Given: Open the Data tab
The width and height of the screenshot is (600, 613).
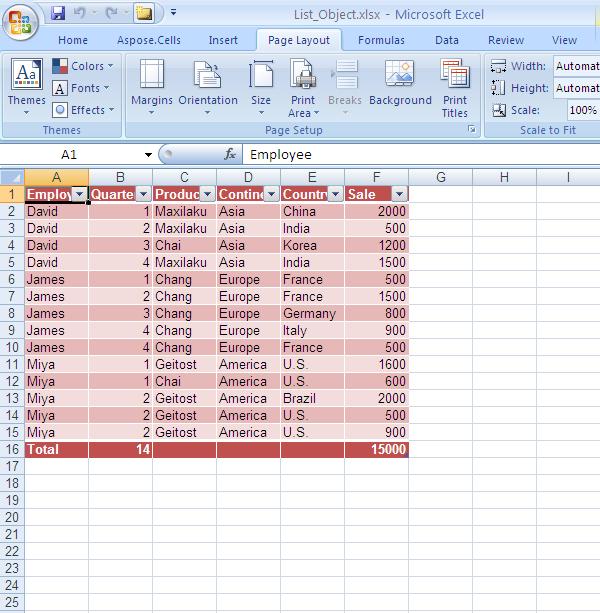Looking at the screenshot, I should pyautogui.click(x=447, y=40).
